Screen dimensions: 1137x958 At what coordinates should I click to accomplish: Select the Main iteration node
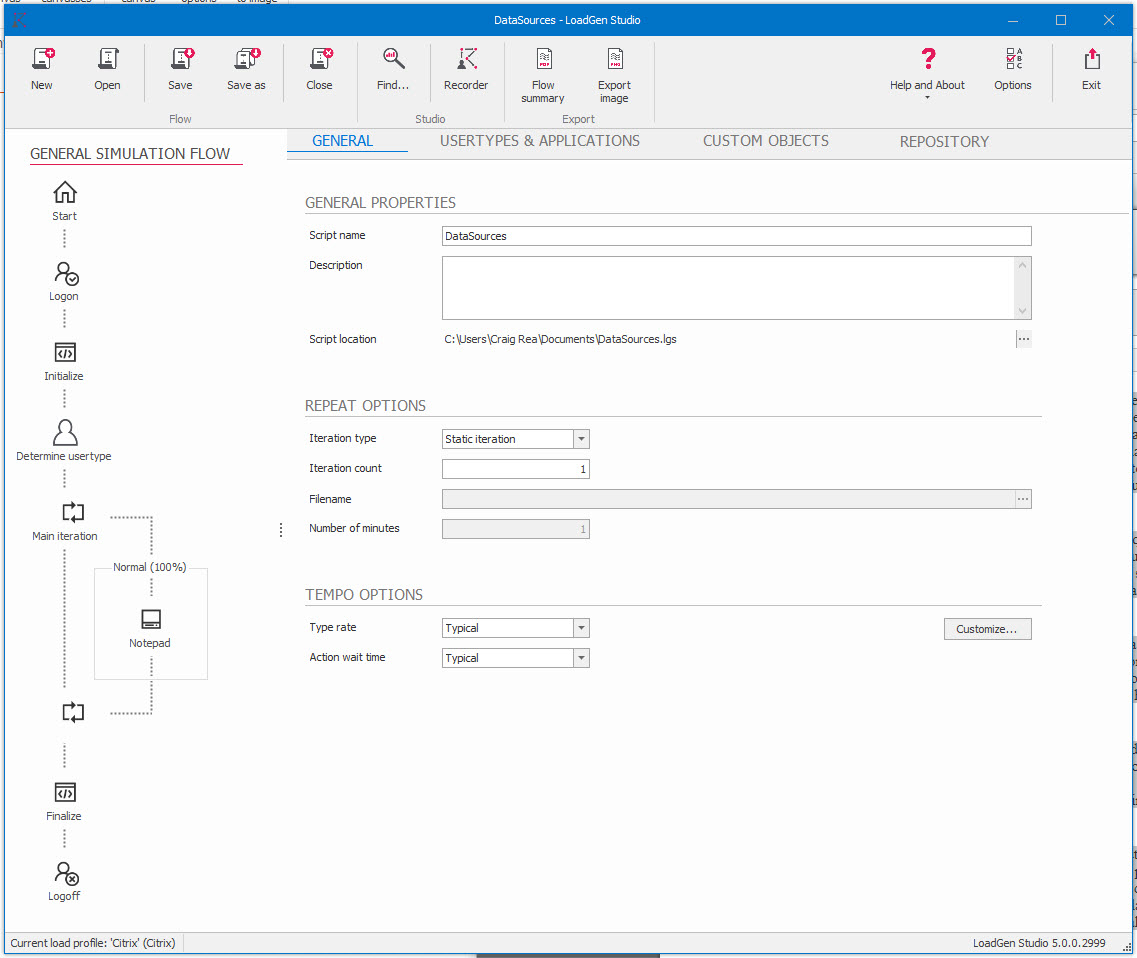(65, 521)
